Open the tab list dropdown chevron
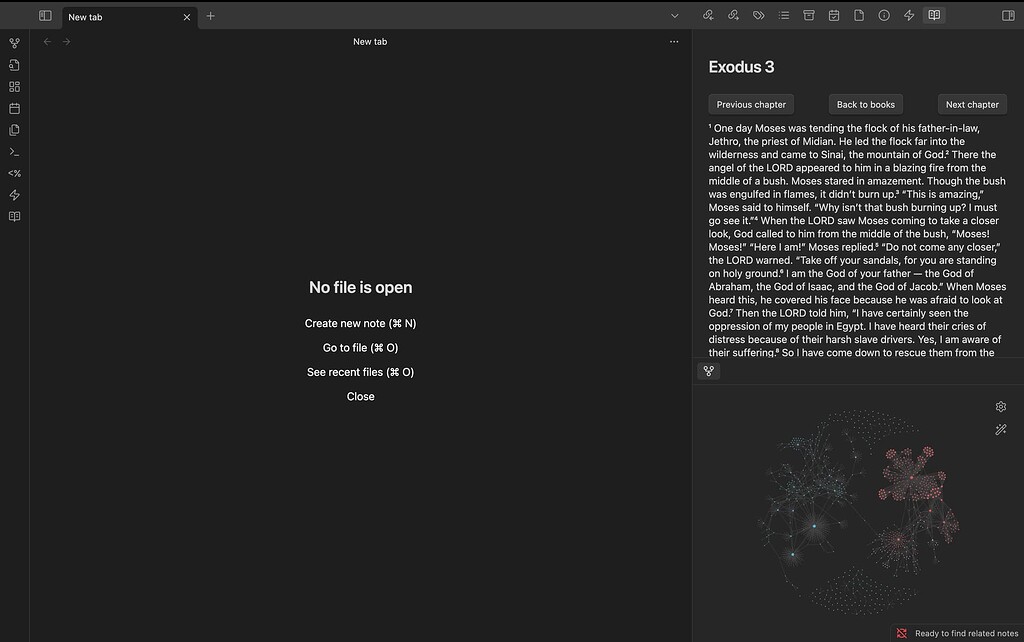 (675, 15)
